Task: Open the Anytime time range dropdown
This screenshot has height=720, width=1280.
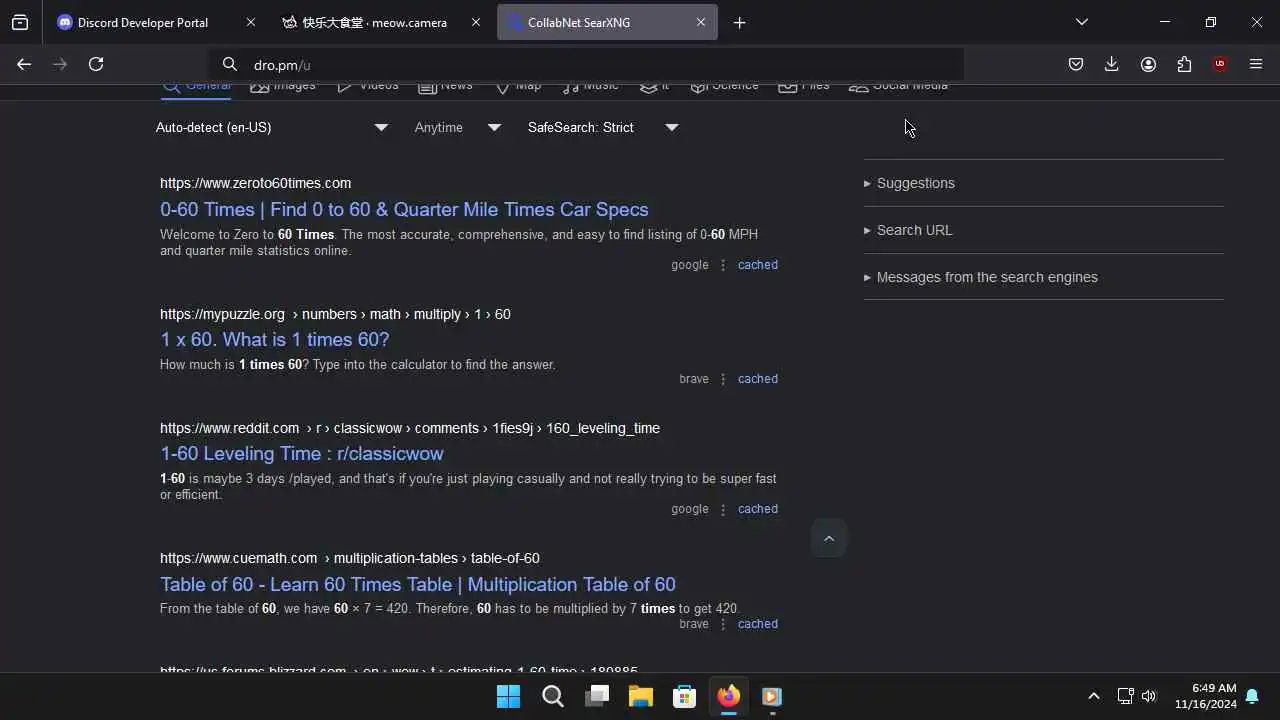Action: click(458, 127)
